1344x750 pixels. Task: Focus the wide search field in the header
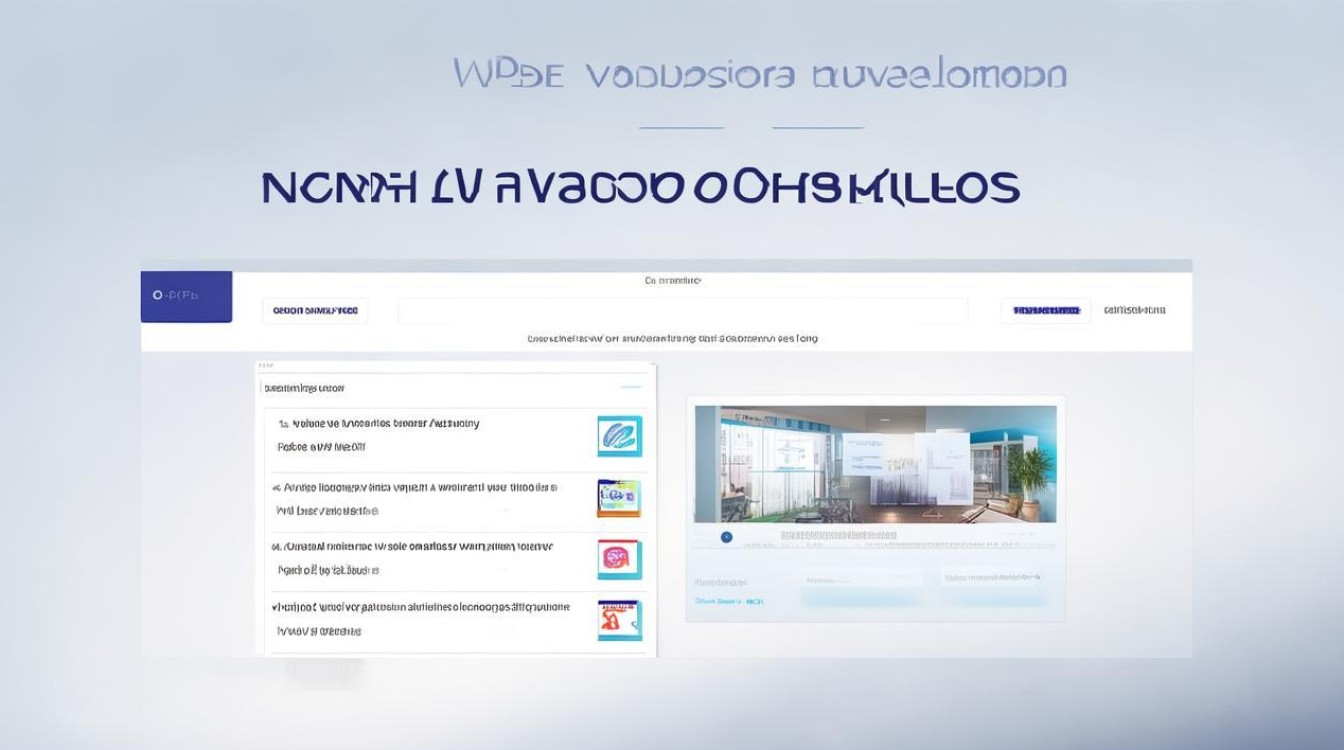click(x=682, y=311)
